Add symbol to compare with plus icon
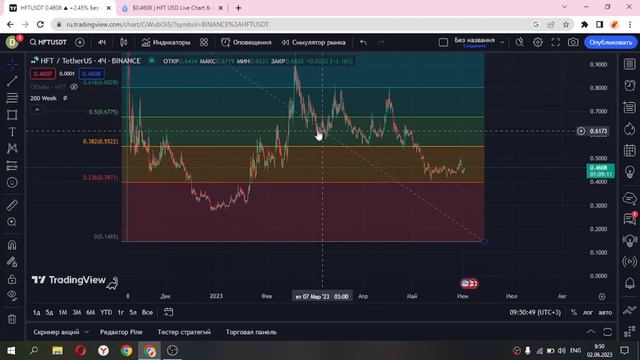Viewport: 640px width, 360px height. (80, 42)
